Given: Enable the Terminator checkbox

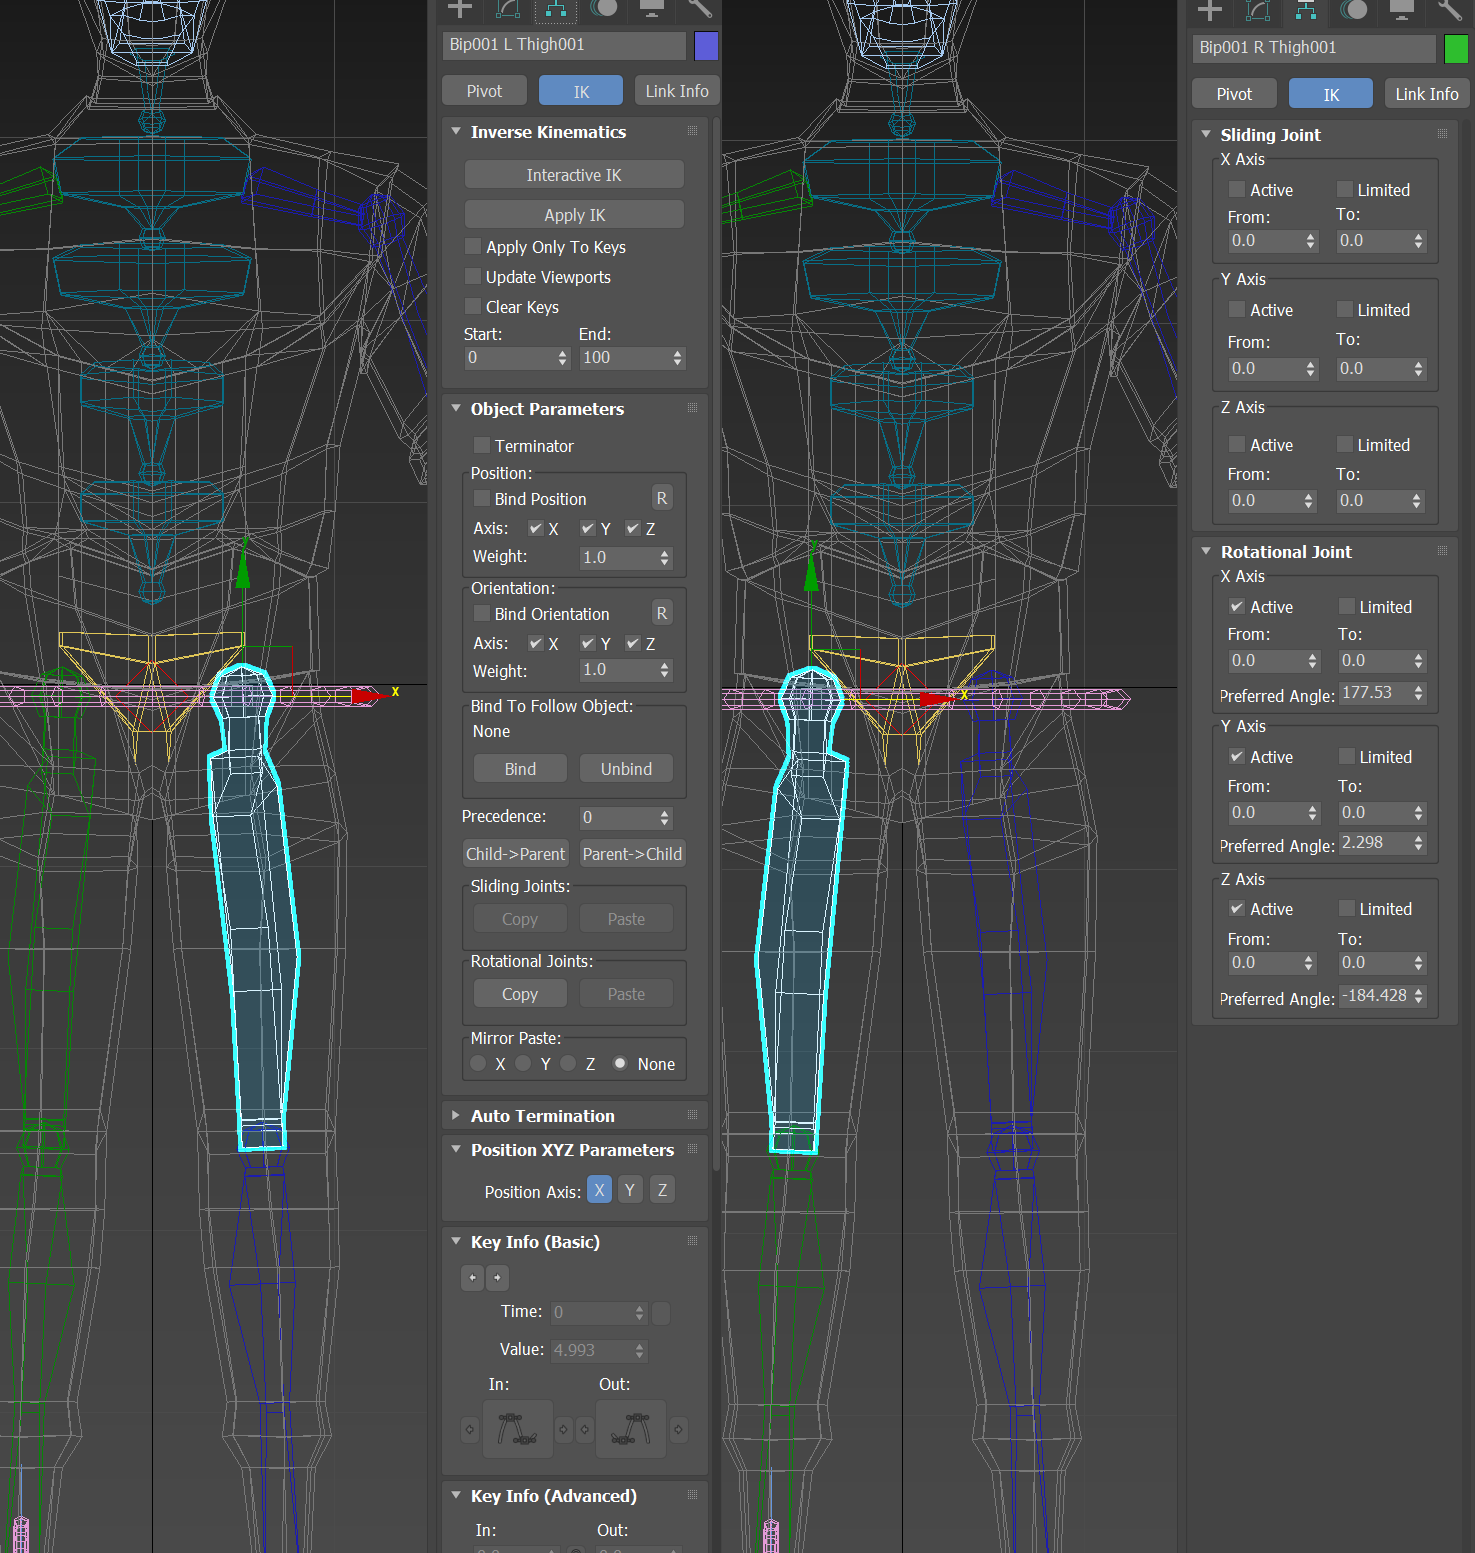Looking at the screenshot, I should [x=482, y=445].
